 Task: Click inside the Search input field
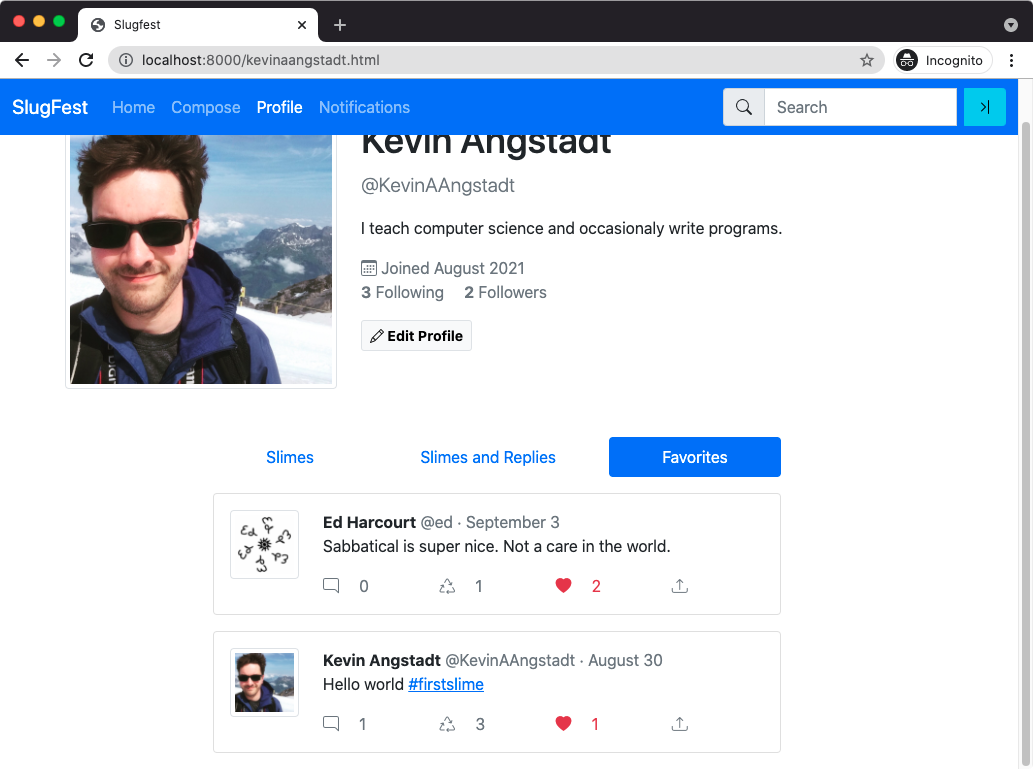(860, 107)
